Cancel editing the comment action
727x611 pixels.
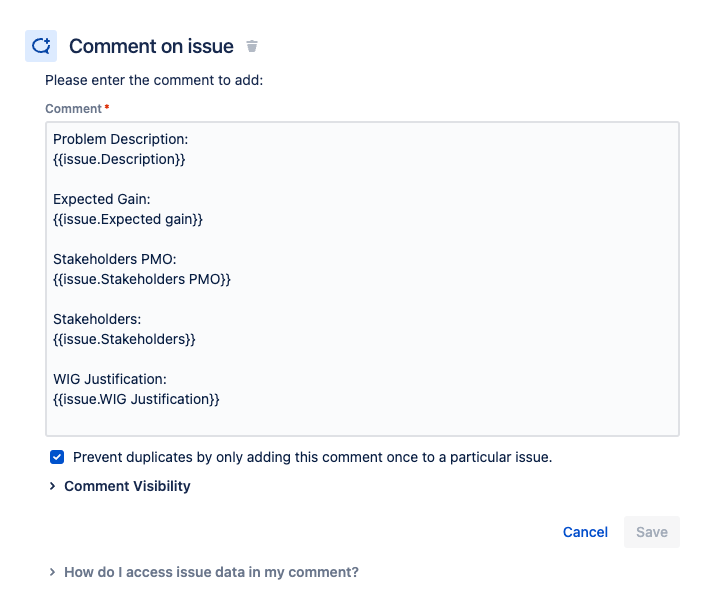coord(585,532)
